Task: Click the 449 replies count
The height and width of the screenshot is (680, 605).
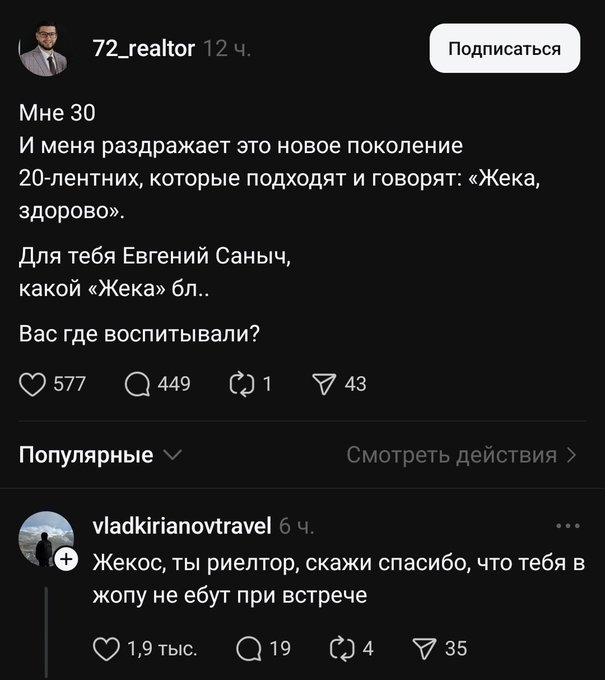Action: (173, 383)
